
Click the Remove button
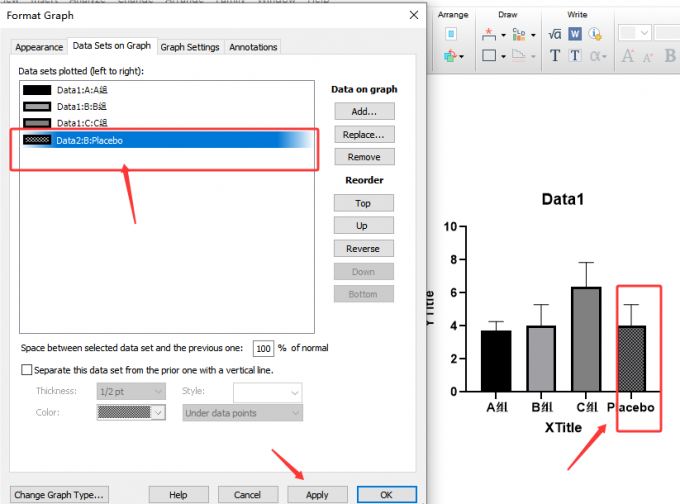tap(364, 157)
